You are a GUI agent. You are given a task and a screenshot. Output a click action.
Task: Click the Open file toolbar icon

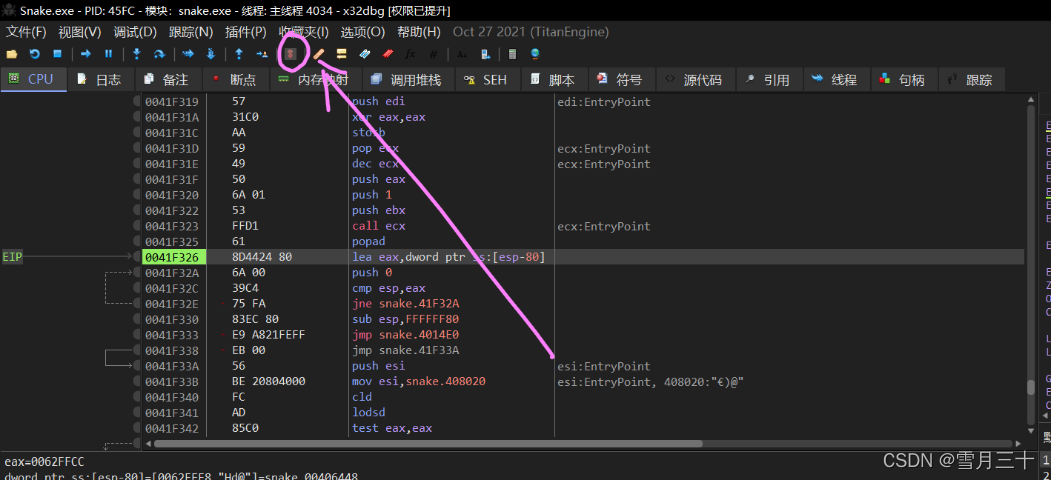coord(12,54)
